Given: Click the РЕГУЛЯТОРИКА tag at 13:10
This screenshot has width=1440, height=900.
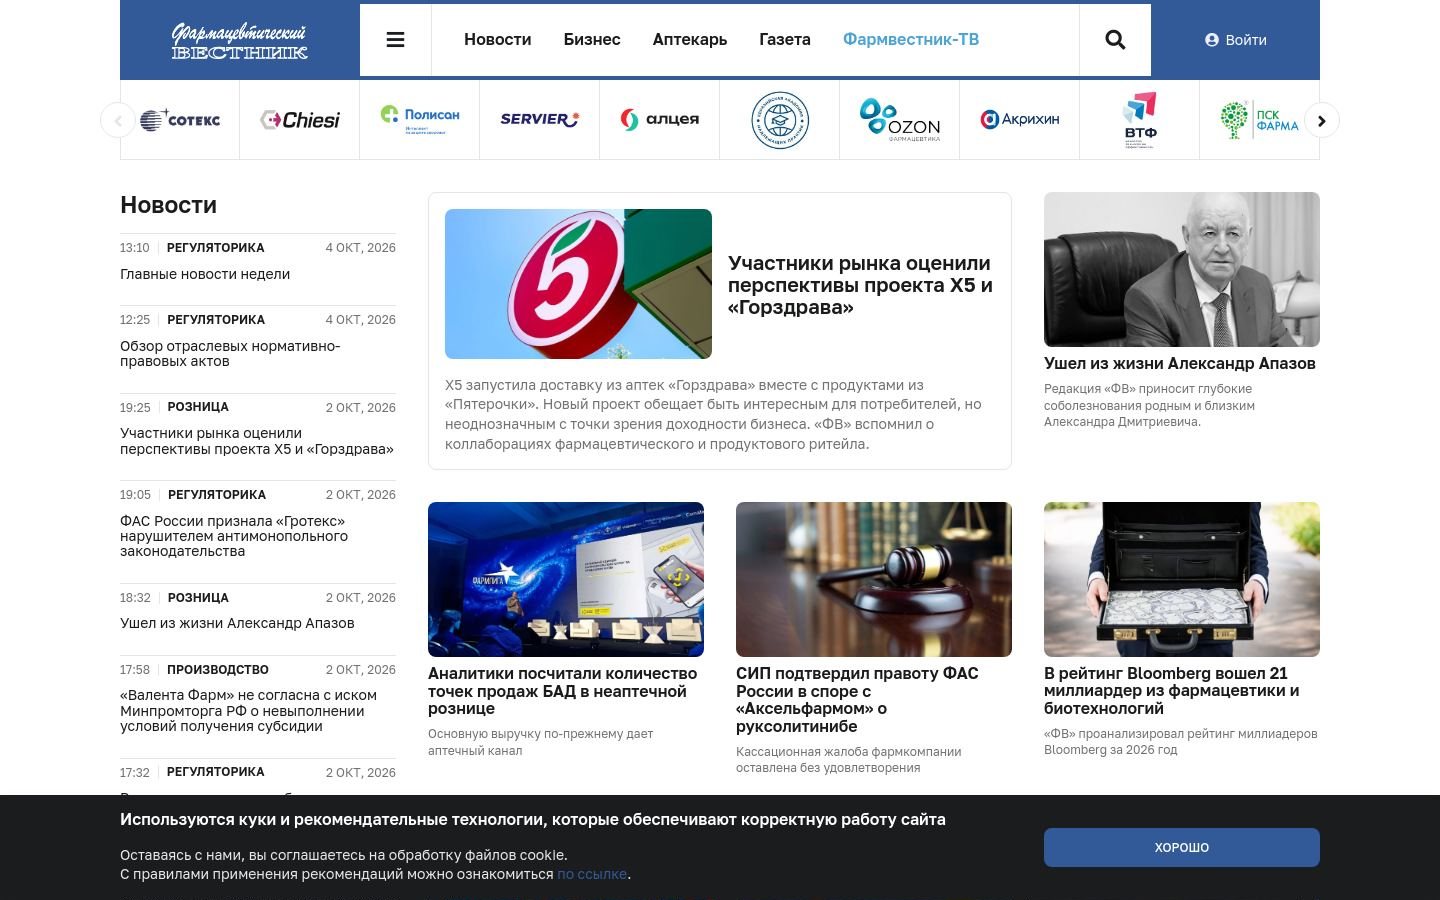Looking at the screenshot, I should [x=216, y=247].
